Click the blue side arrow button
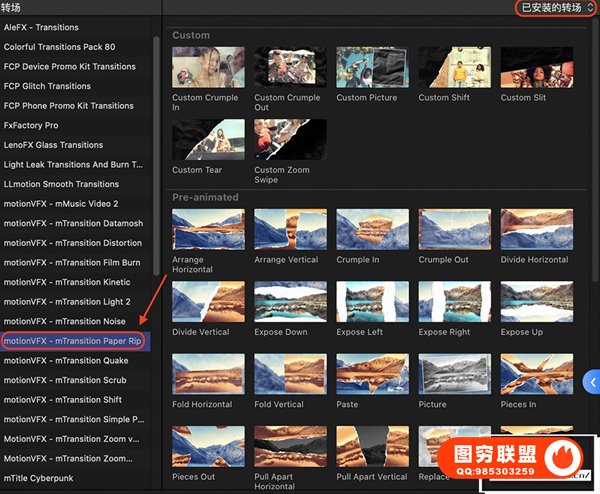 point(593,383)
